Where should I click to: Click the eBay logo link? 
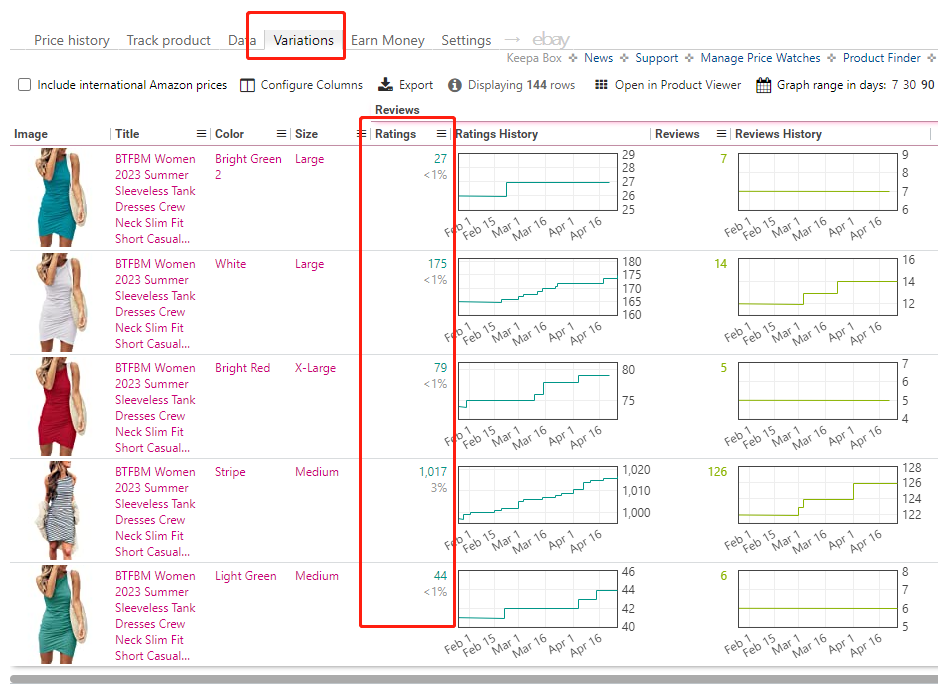pos(551,40)
